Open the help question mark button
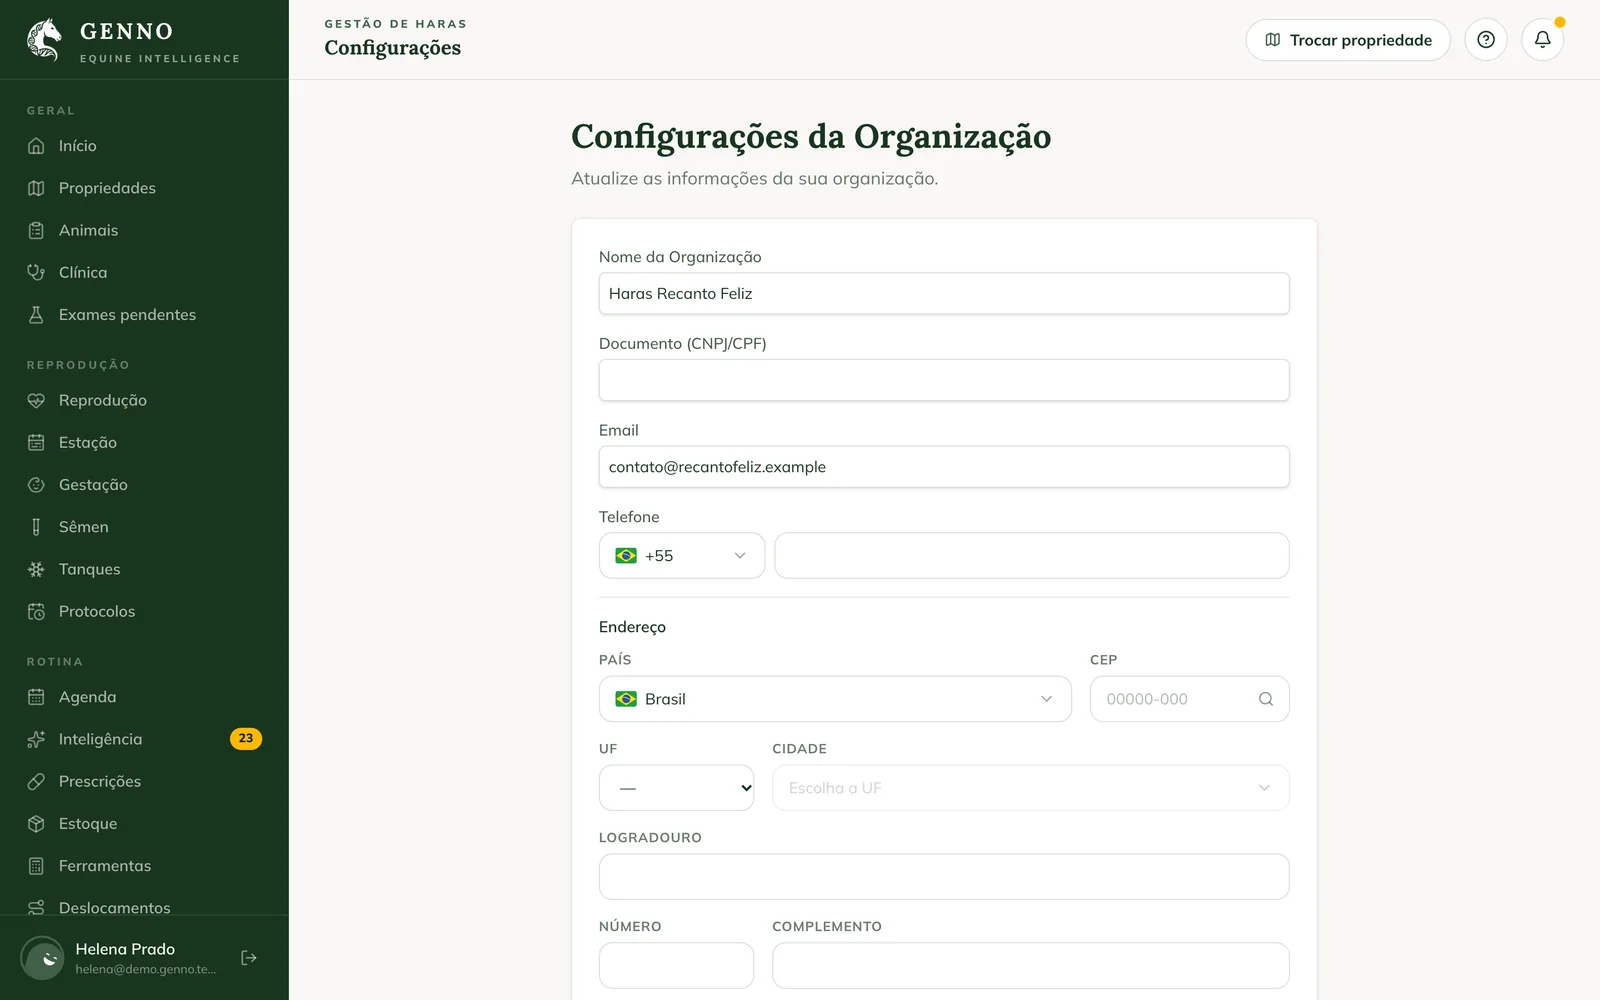 (x=1486, y=40)
